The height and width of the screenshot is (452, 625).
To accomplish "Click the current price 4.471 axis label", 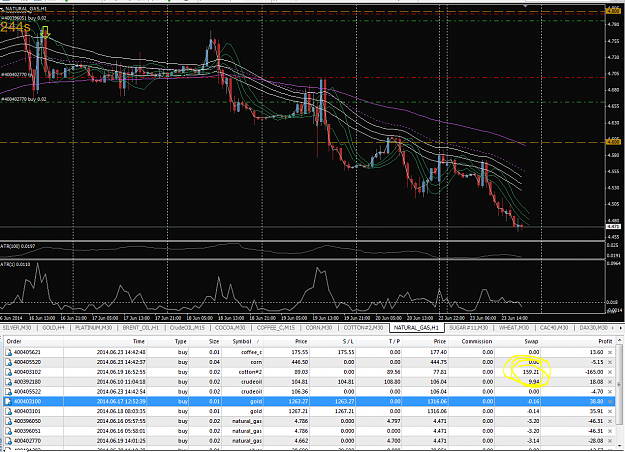I will 613,227.
